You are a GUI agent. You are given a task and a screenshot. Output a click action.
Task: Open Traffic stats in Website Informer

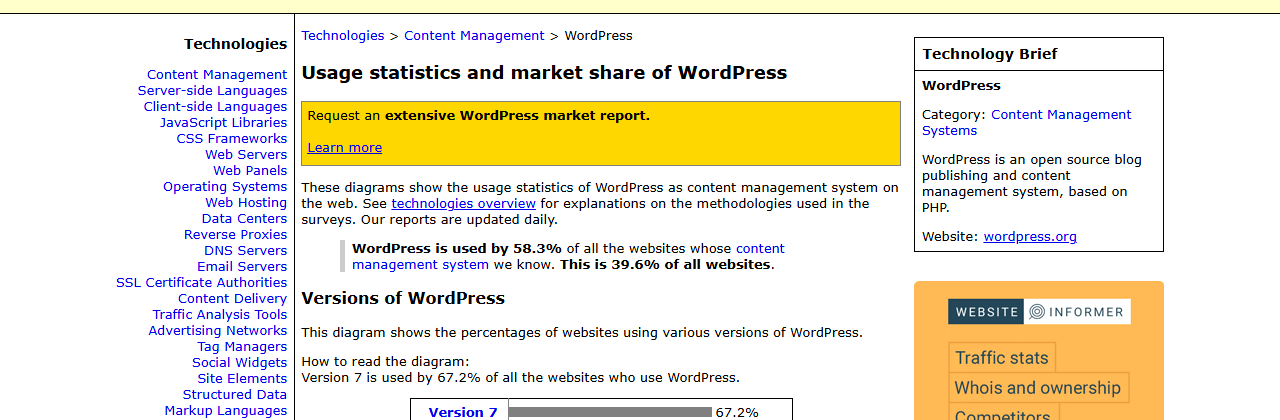click(x=1002, y=358)
